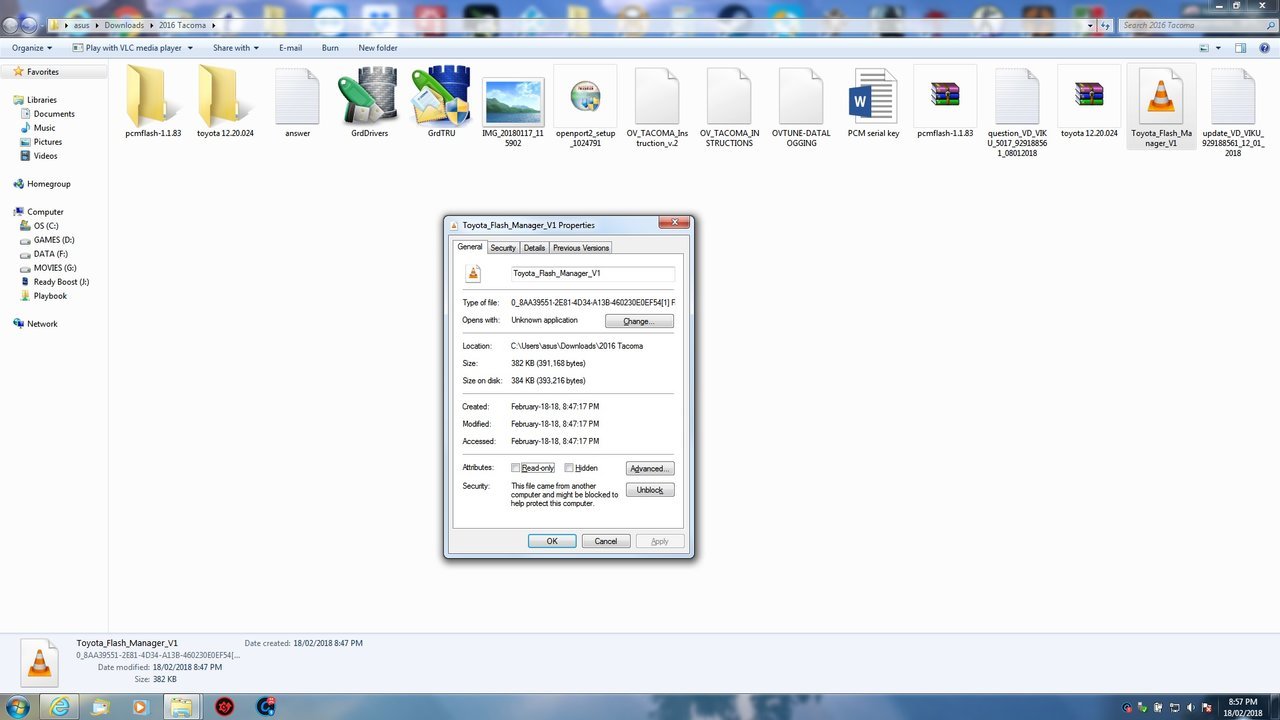Image resolution: width=1280 pixels, height=720 pixels.
Task: Expand the 2016 Tacoma breadcrumb arrow
Action: [x=213, y=25]
